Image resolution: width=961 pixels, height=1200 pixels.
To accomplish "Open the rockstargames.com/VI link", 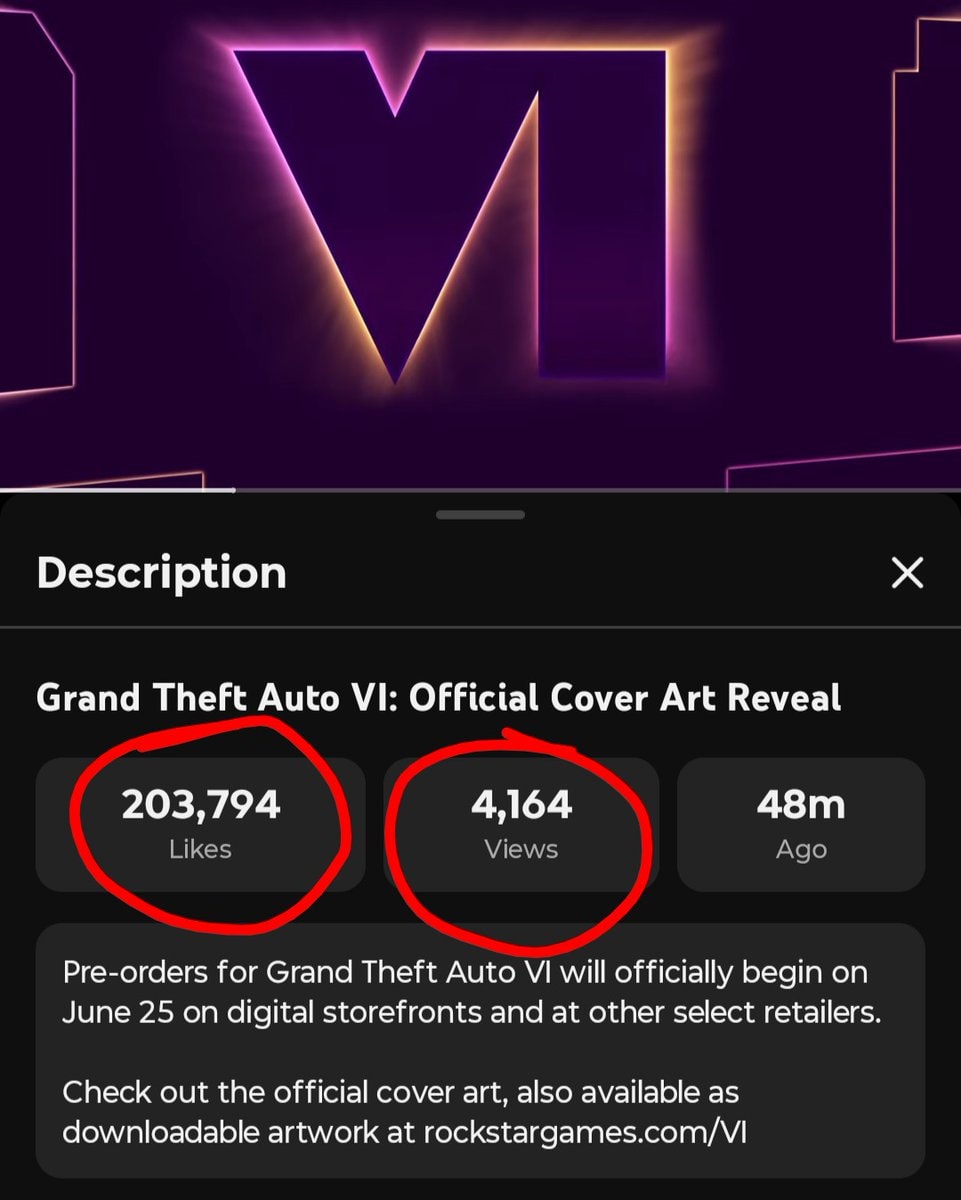I will [585, 1133].
